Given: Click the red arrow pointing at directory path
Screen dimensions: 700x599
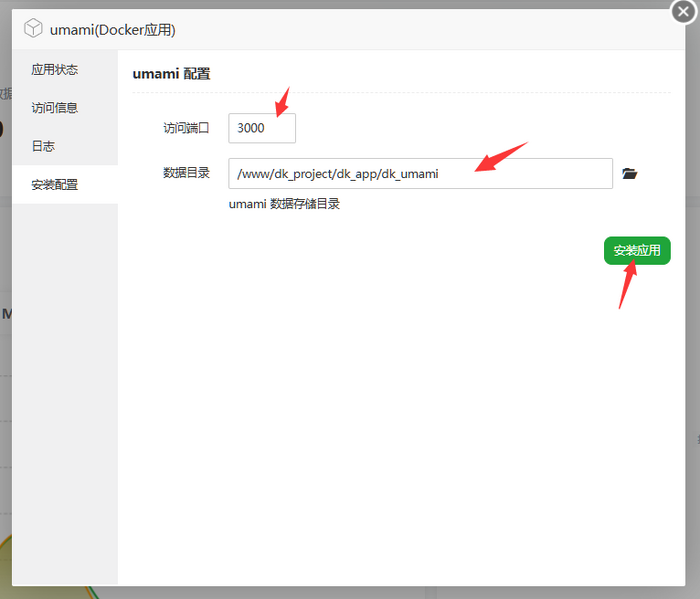Looking at the screenshot, I should pos(500,158).
